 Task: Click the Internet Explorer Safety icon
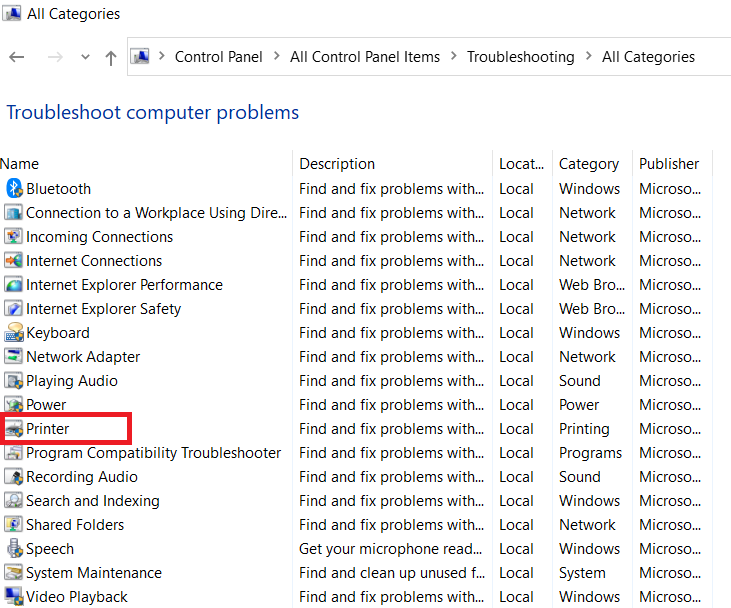[x=14, y=309]
